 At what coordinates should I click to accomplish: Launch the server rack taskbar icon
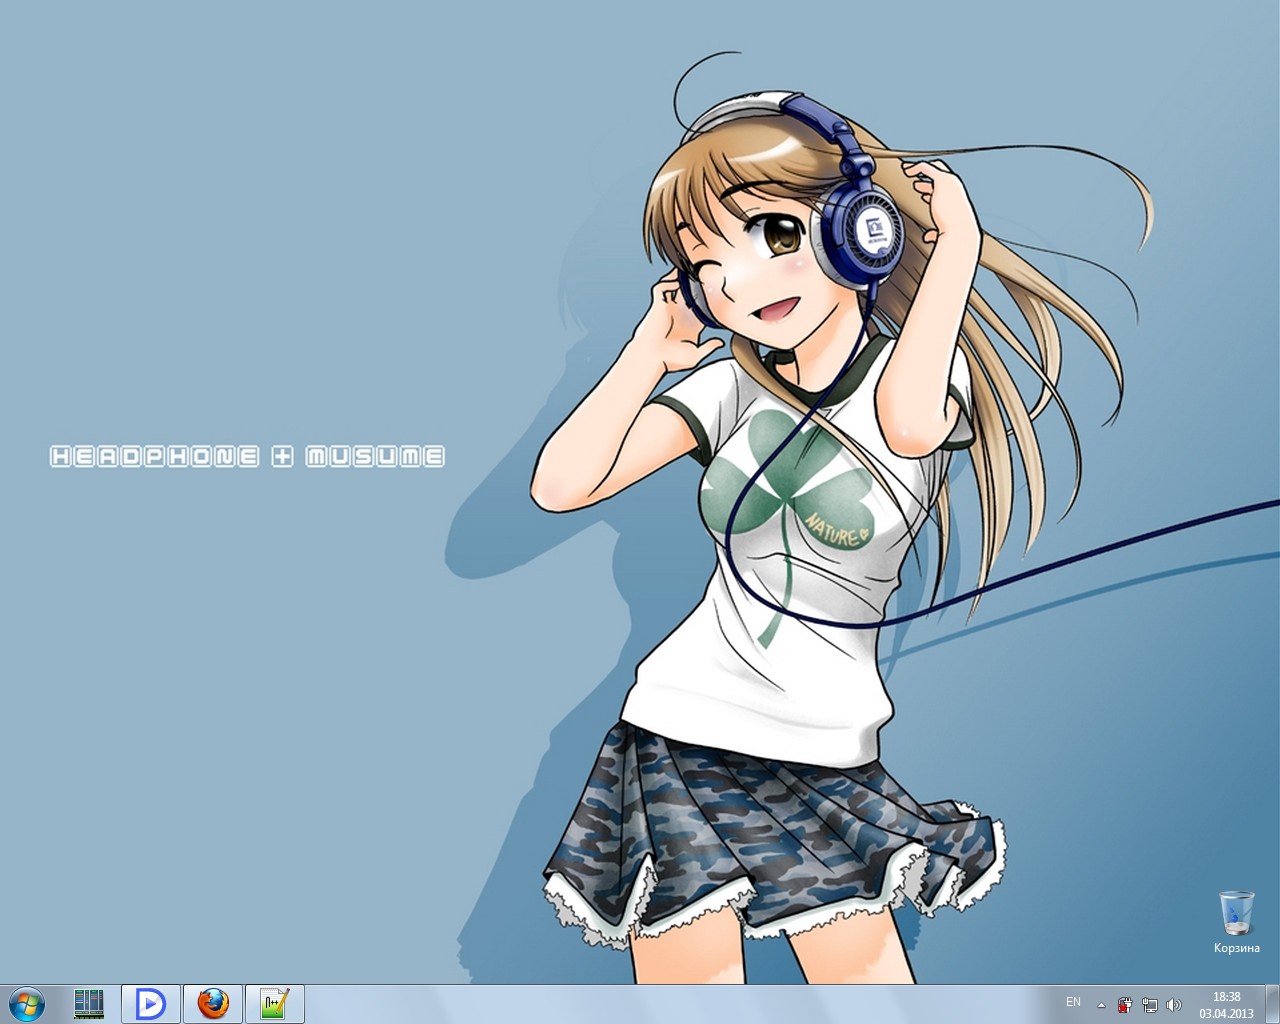coord(89,1003)
